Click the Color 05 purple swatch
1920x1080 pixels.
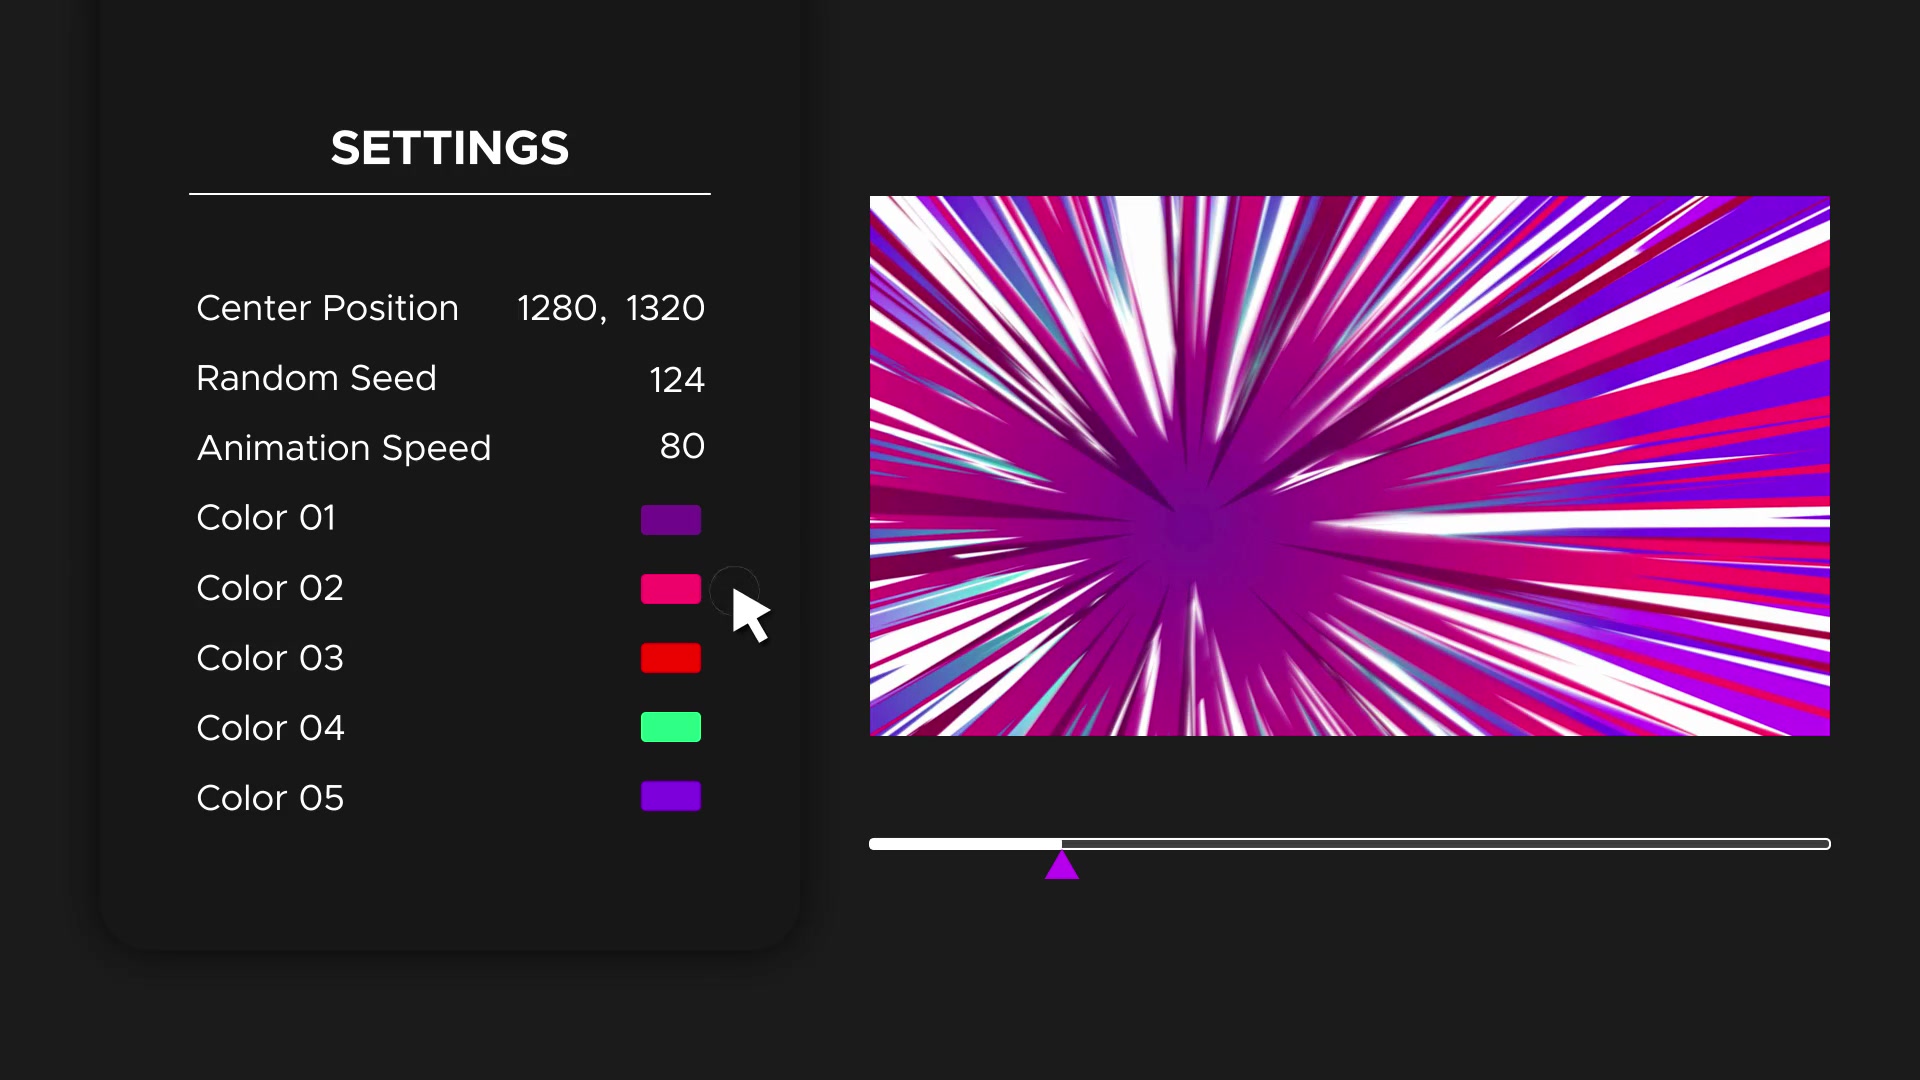(x=670, y=796)
